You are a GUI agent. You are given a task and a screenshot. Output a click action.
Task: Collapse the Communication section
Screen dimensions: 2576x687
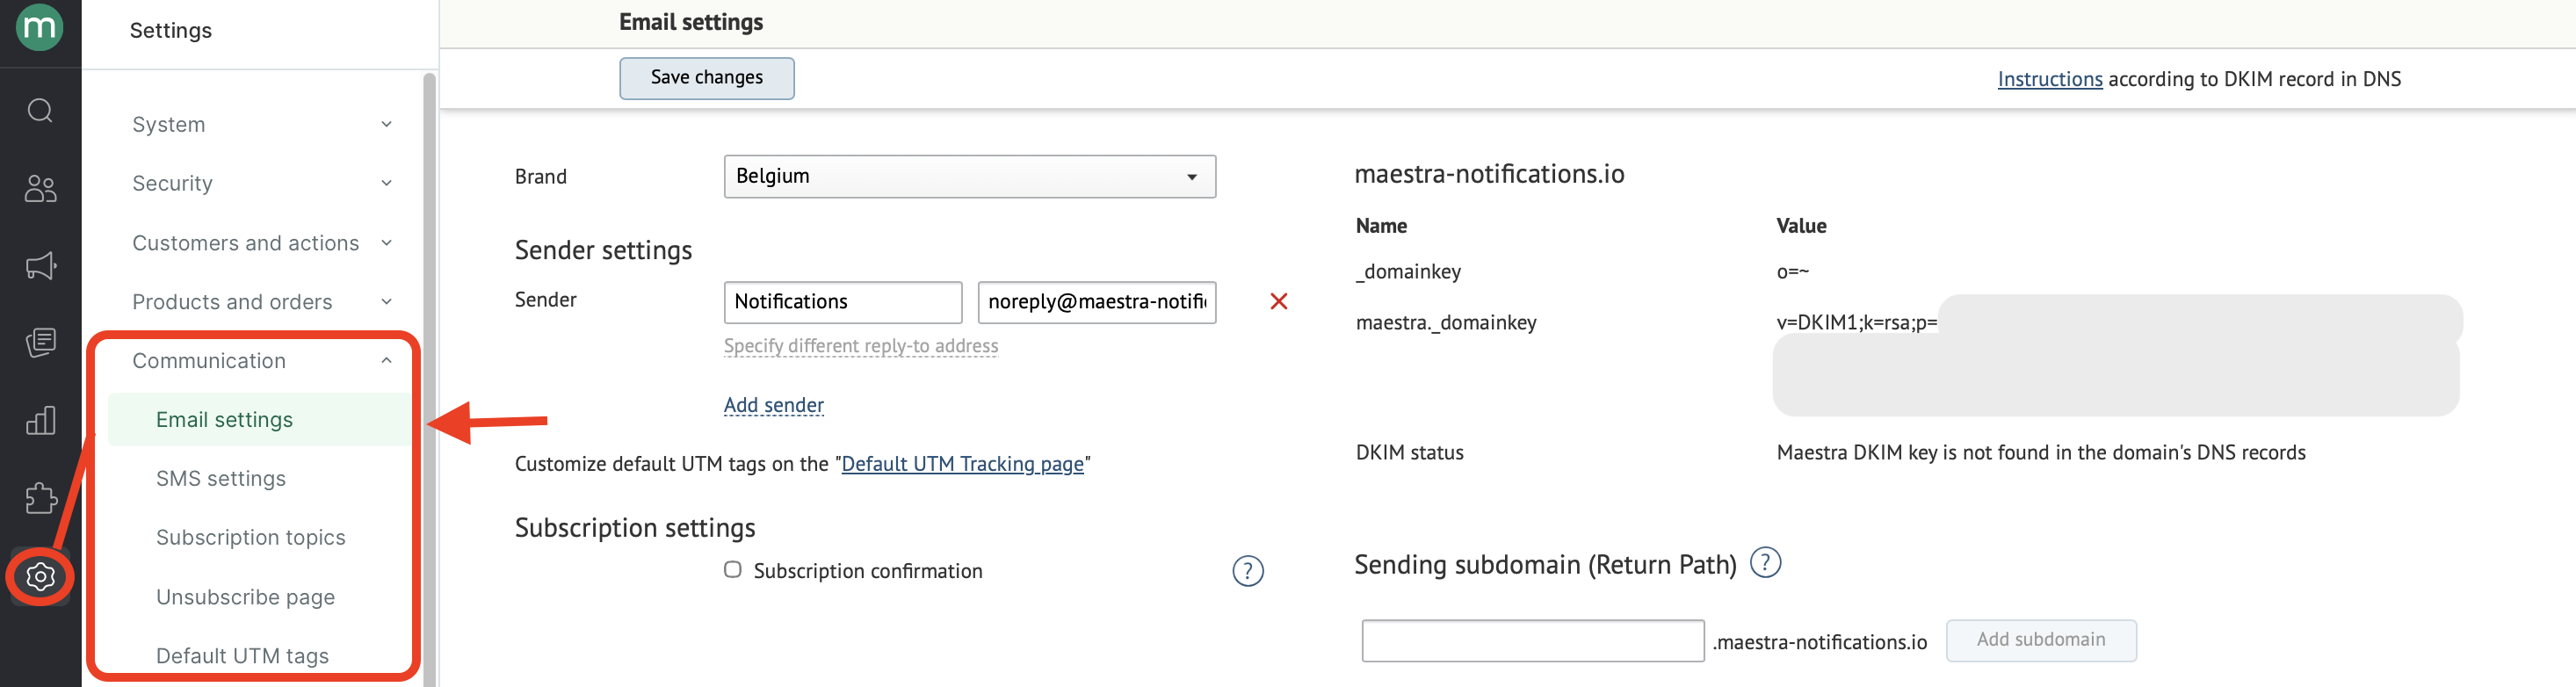click(261, 361)
